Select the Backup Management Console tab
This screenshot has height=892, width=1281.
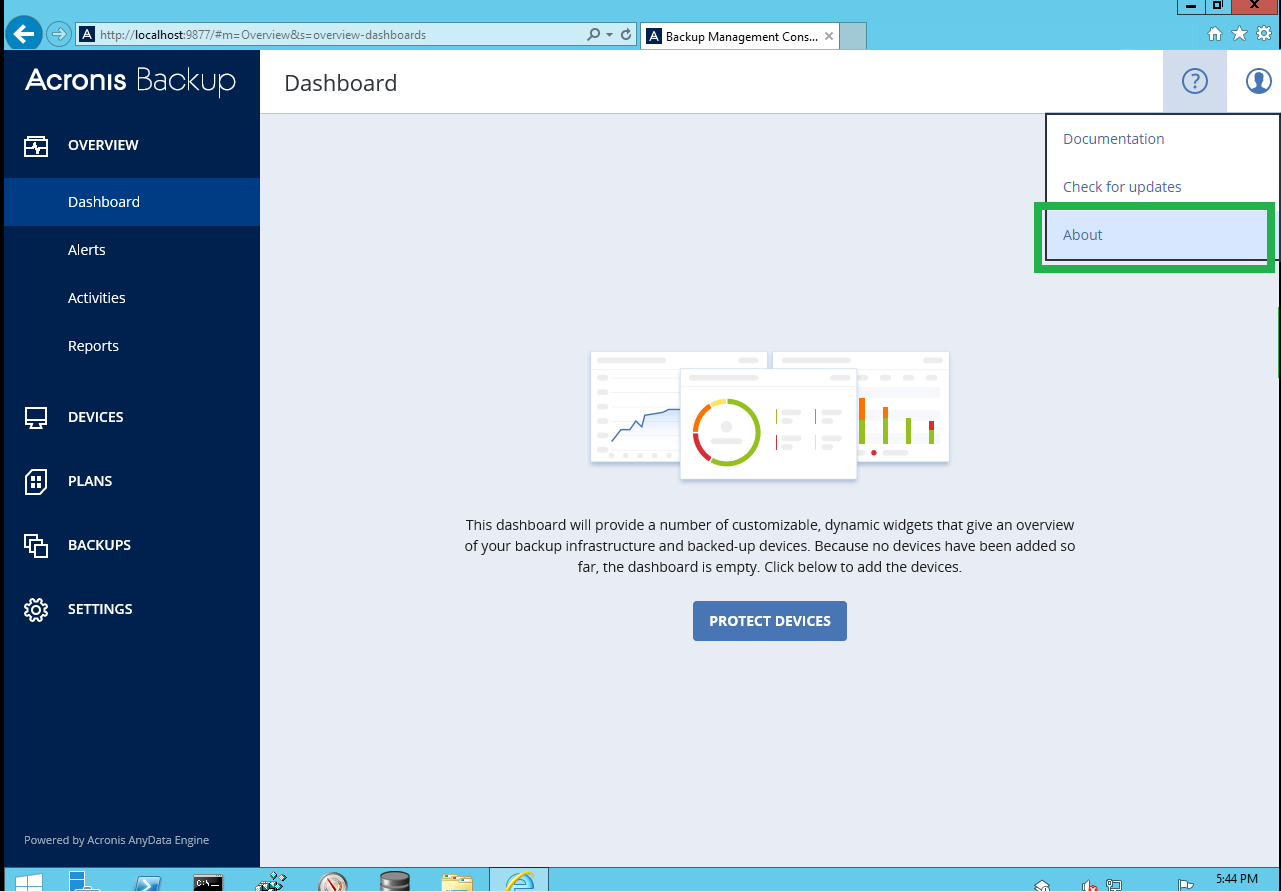[x=740, y=36]
